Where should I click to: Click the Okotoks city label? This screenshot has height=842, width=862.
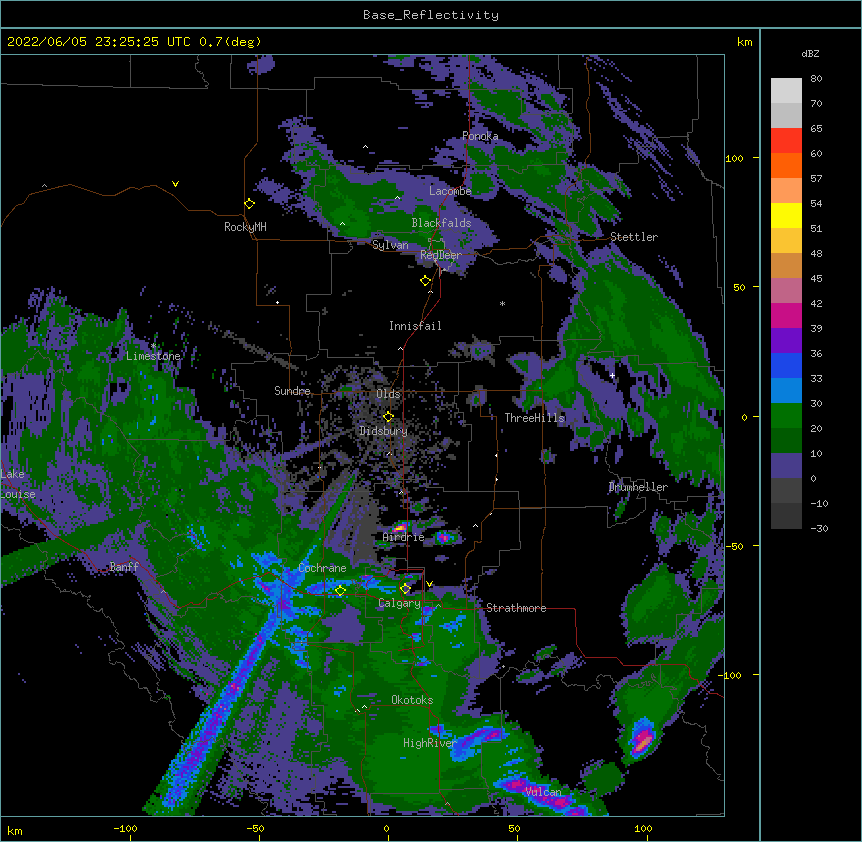412,700
